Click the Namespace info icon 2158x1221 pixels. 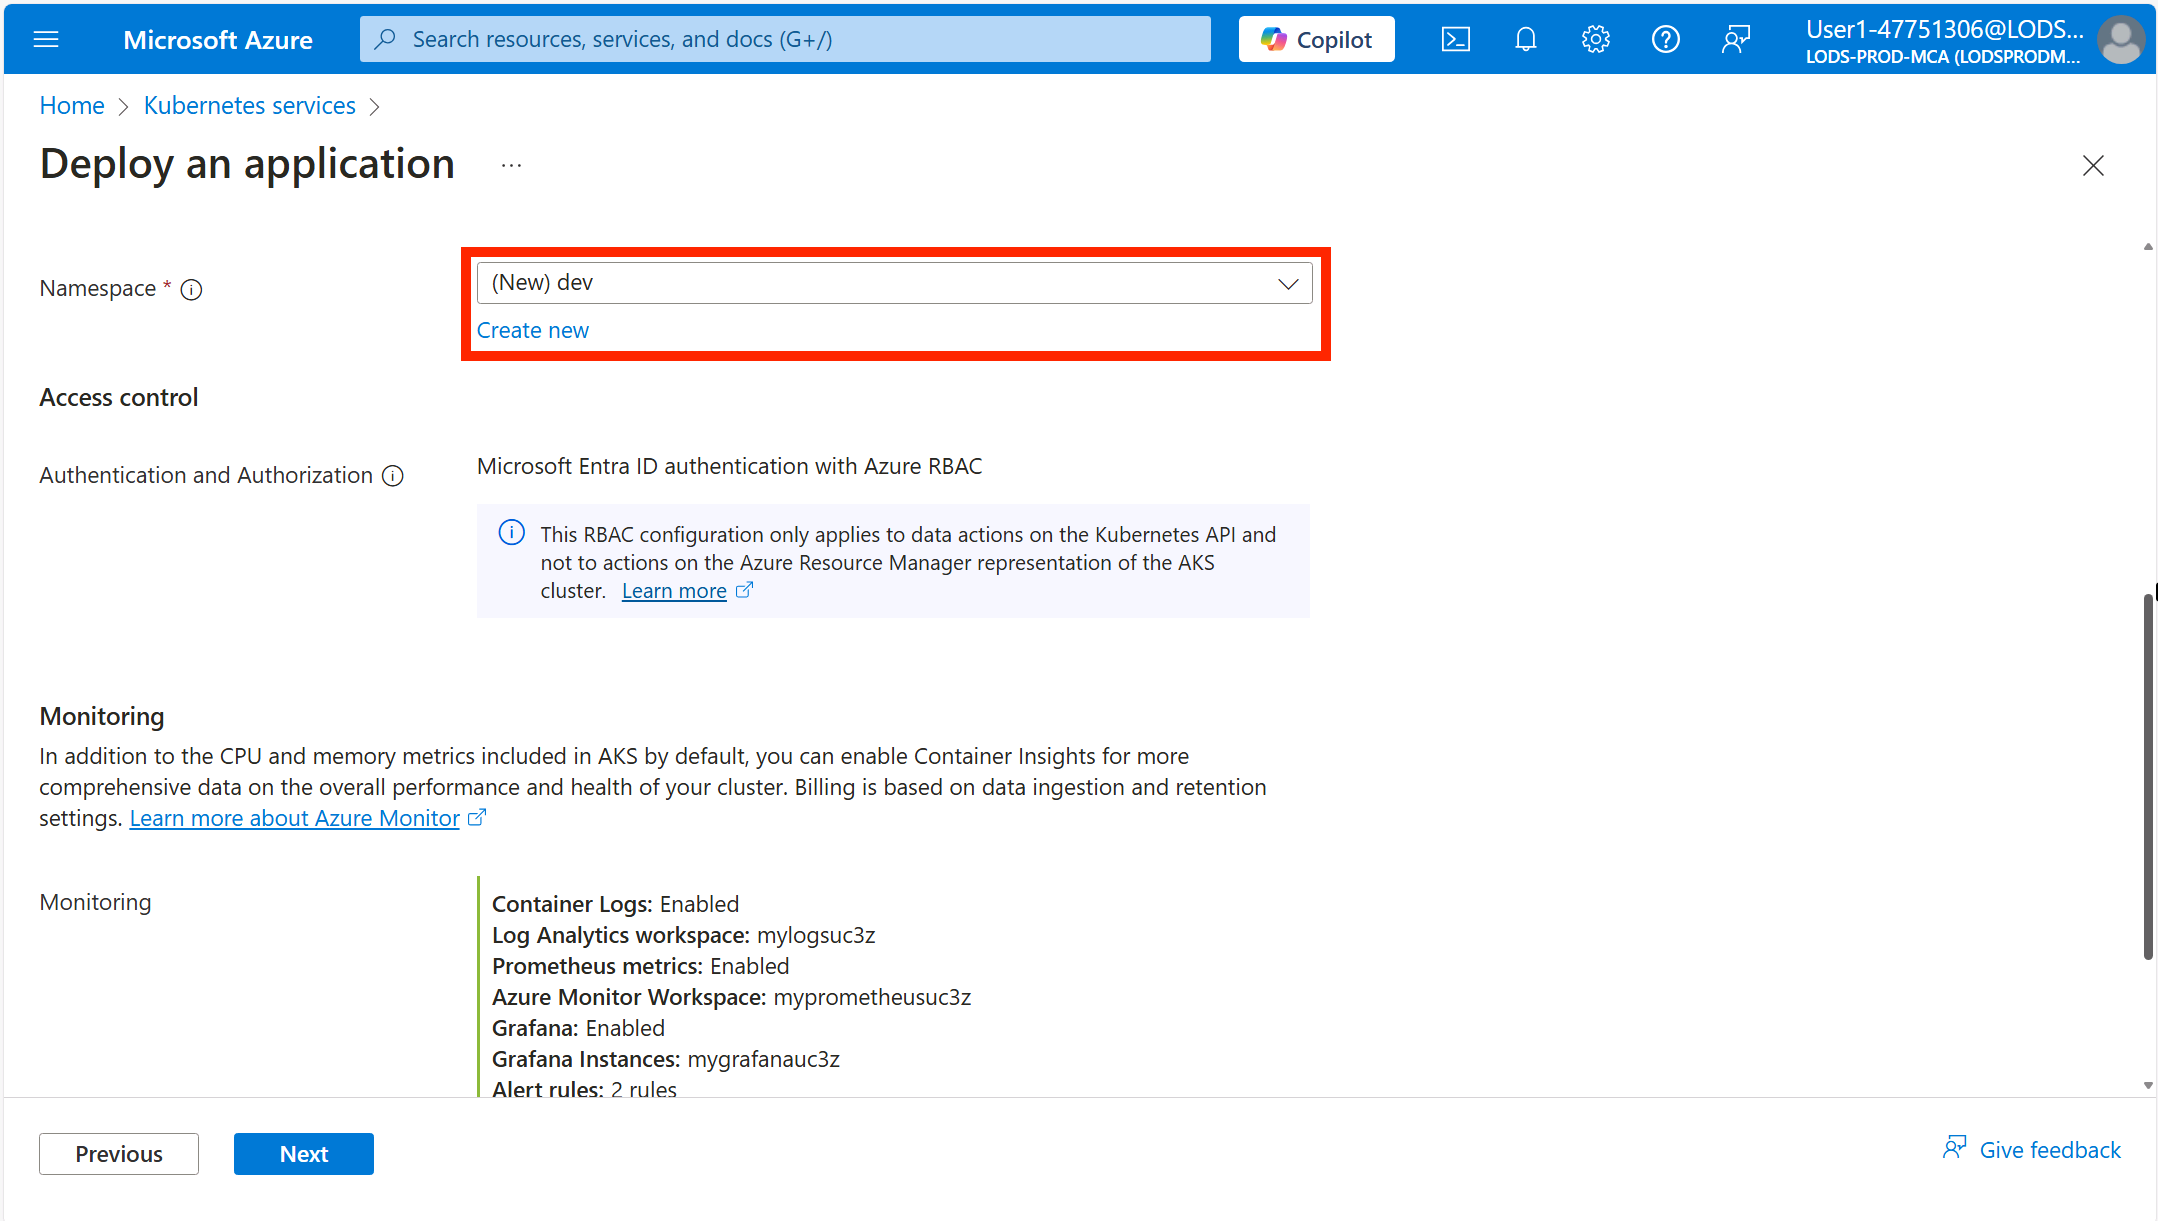(191, 290)
